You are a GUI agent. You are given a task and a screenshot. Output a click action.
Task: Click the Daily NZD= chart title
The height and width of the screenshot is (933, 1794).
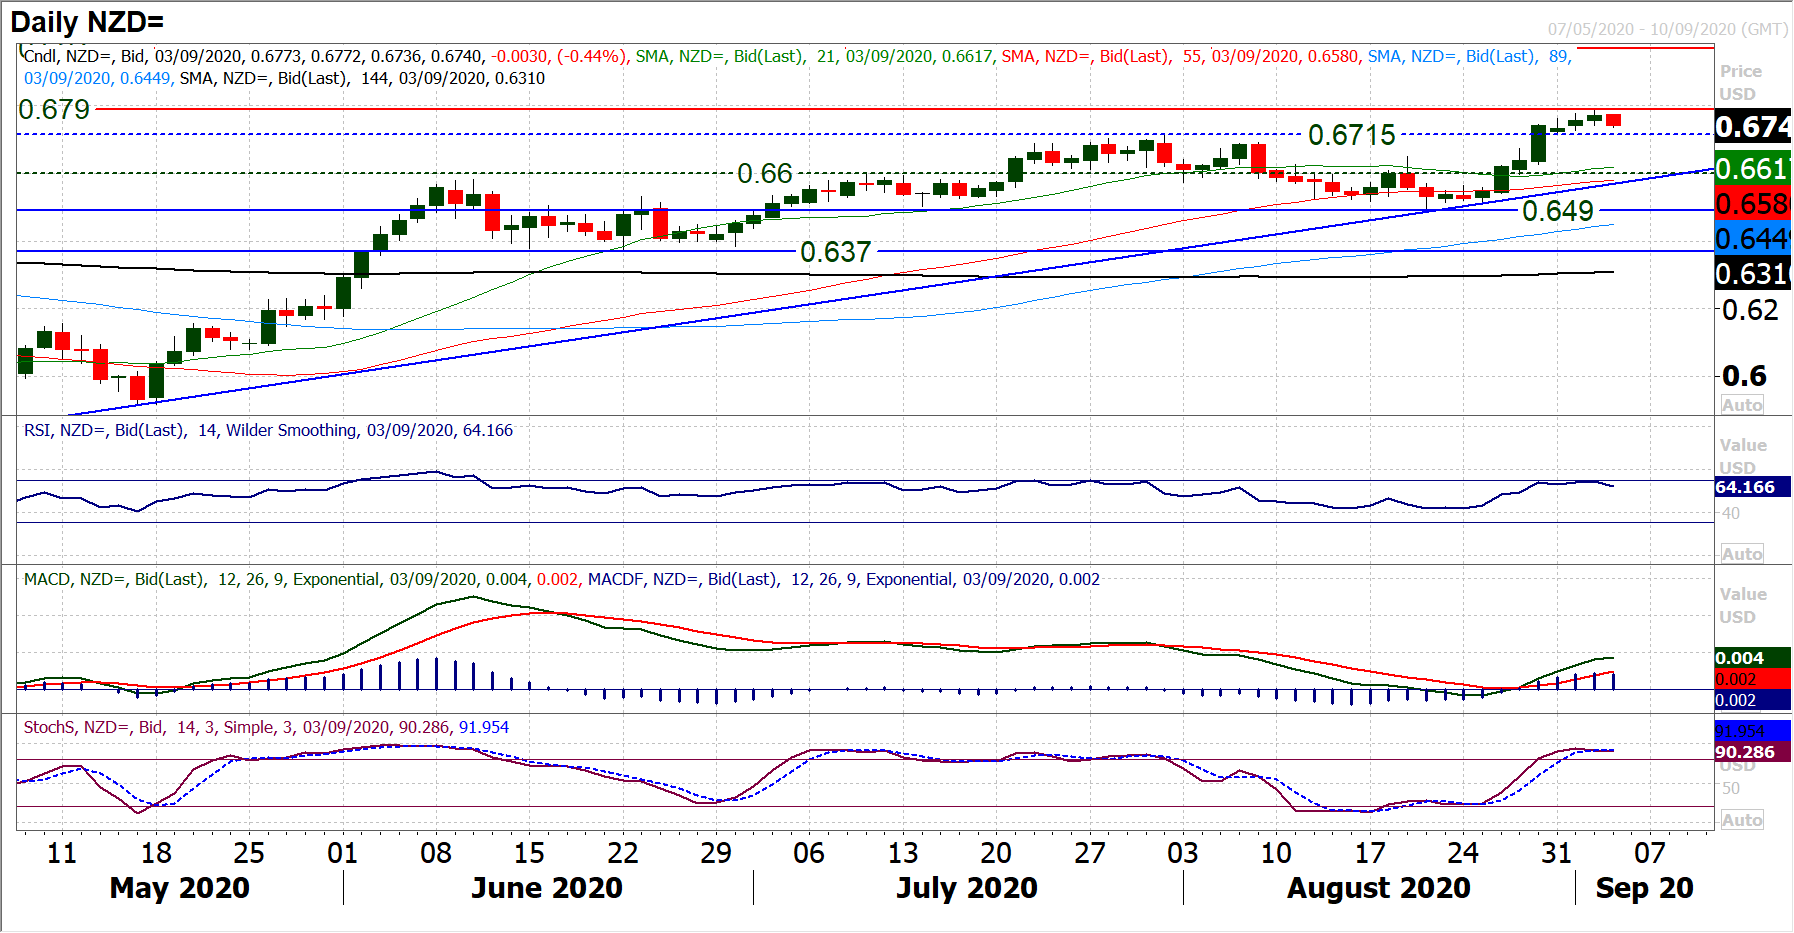[87, 22]
